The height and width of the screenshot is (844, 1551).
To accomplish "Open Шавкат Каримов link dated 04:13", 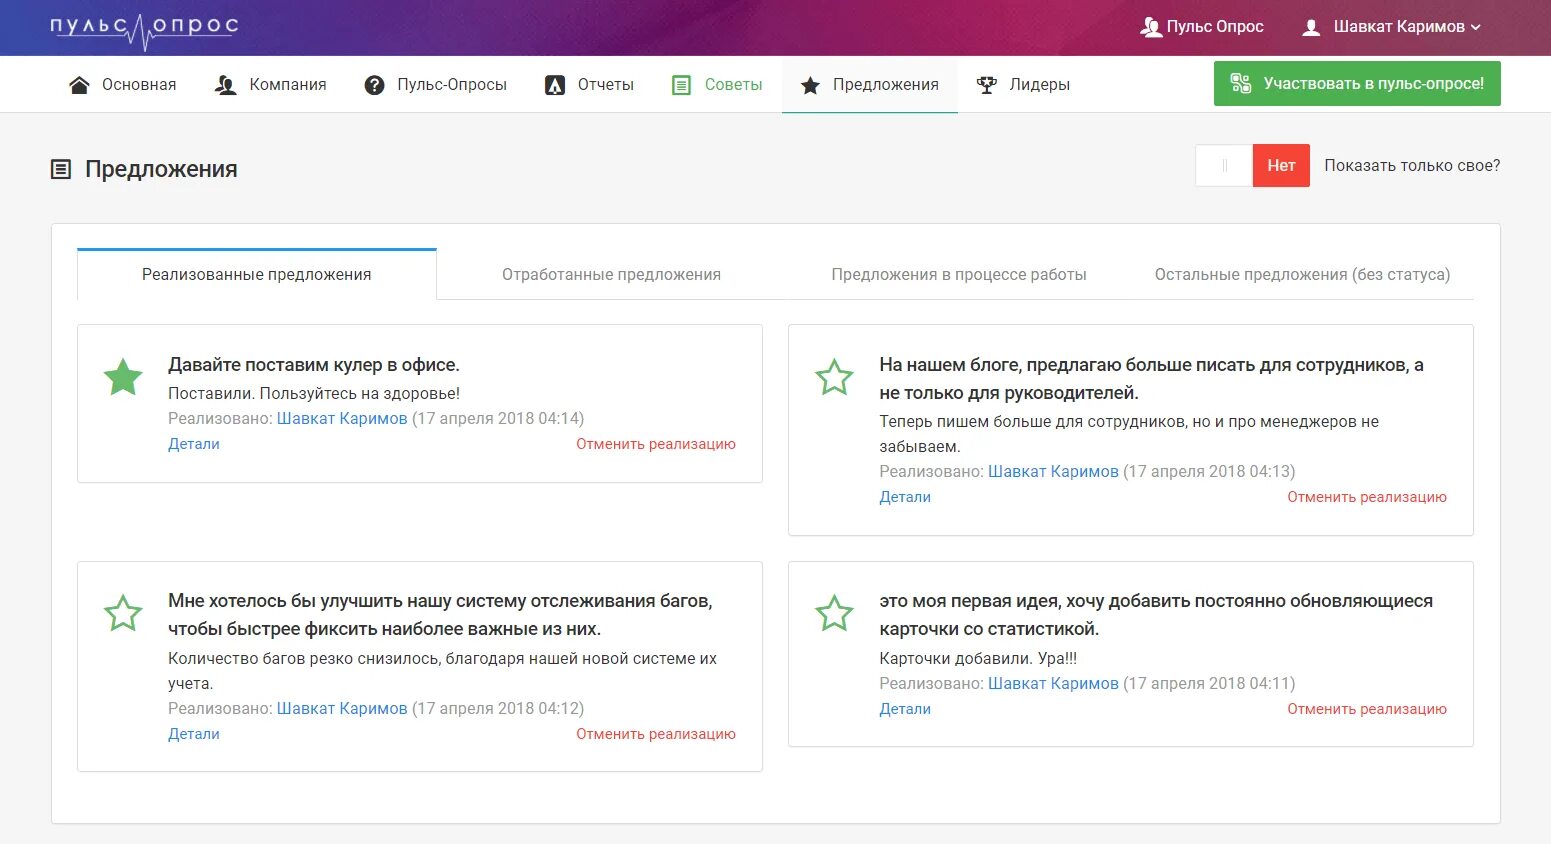I will click(1053, 472).
